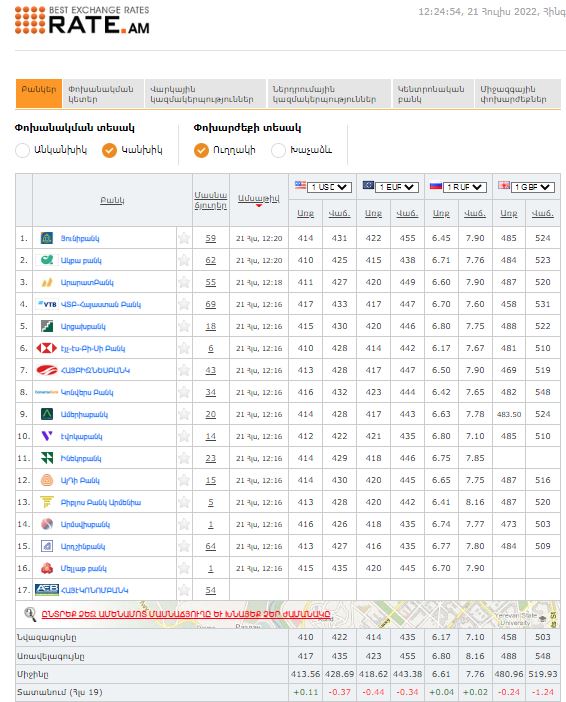Select the Անկանխիկ radio option

tap(22, 150)
